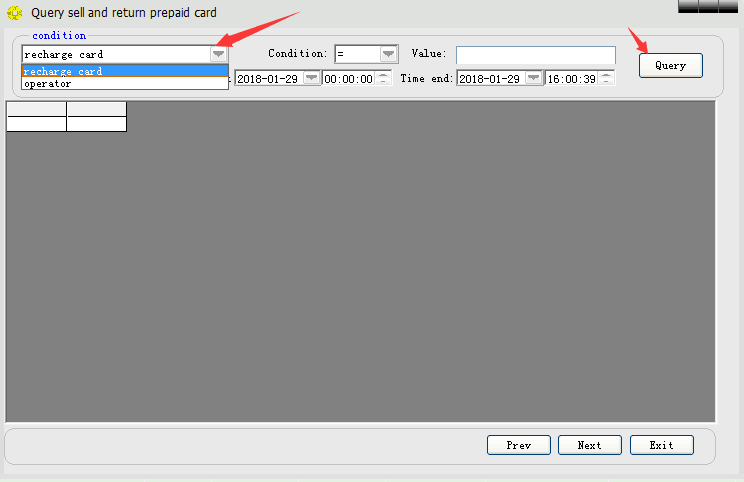
Task: Click the end time 16:00:39 field
Action: click(x=572, y=78)
